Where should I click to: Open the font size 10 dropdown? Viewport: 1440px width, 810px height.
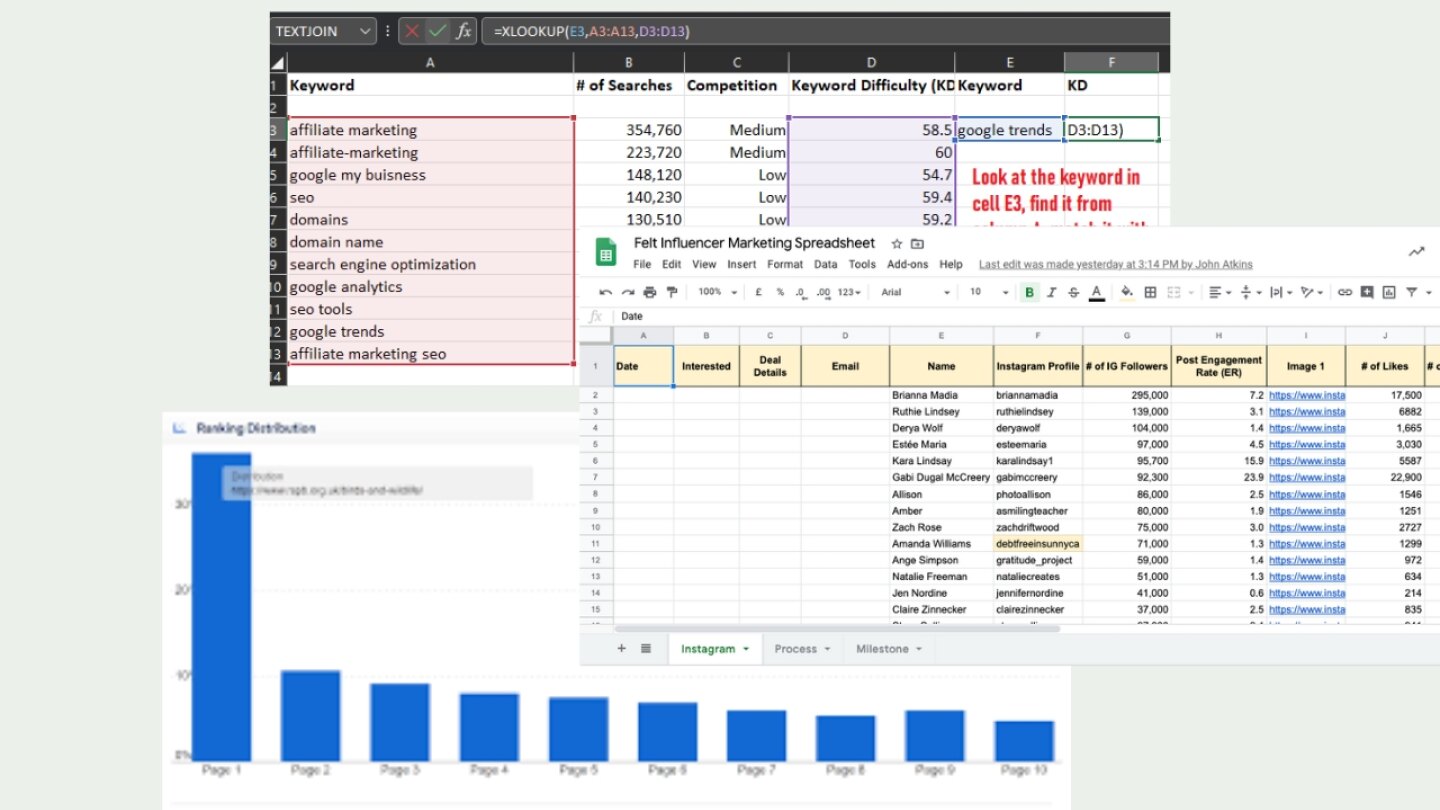click(x=987, y=292)
